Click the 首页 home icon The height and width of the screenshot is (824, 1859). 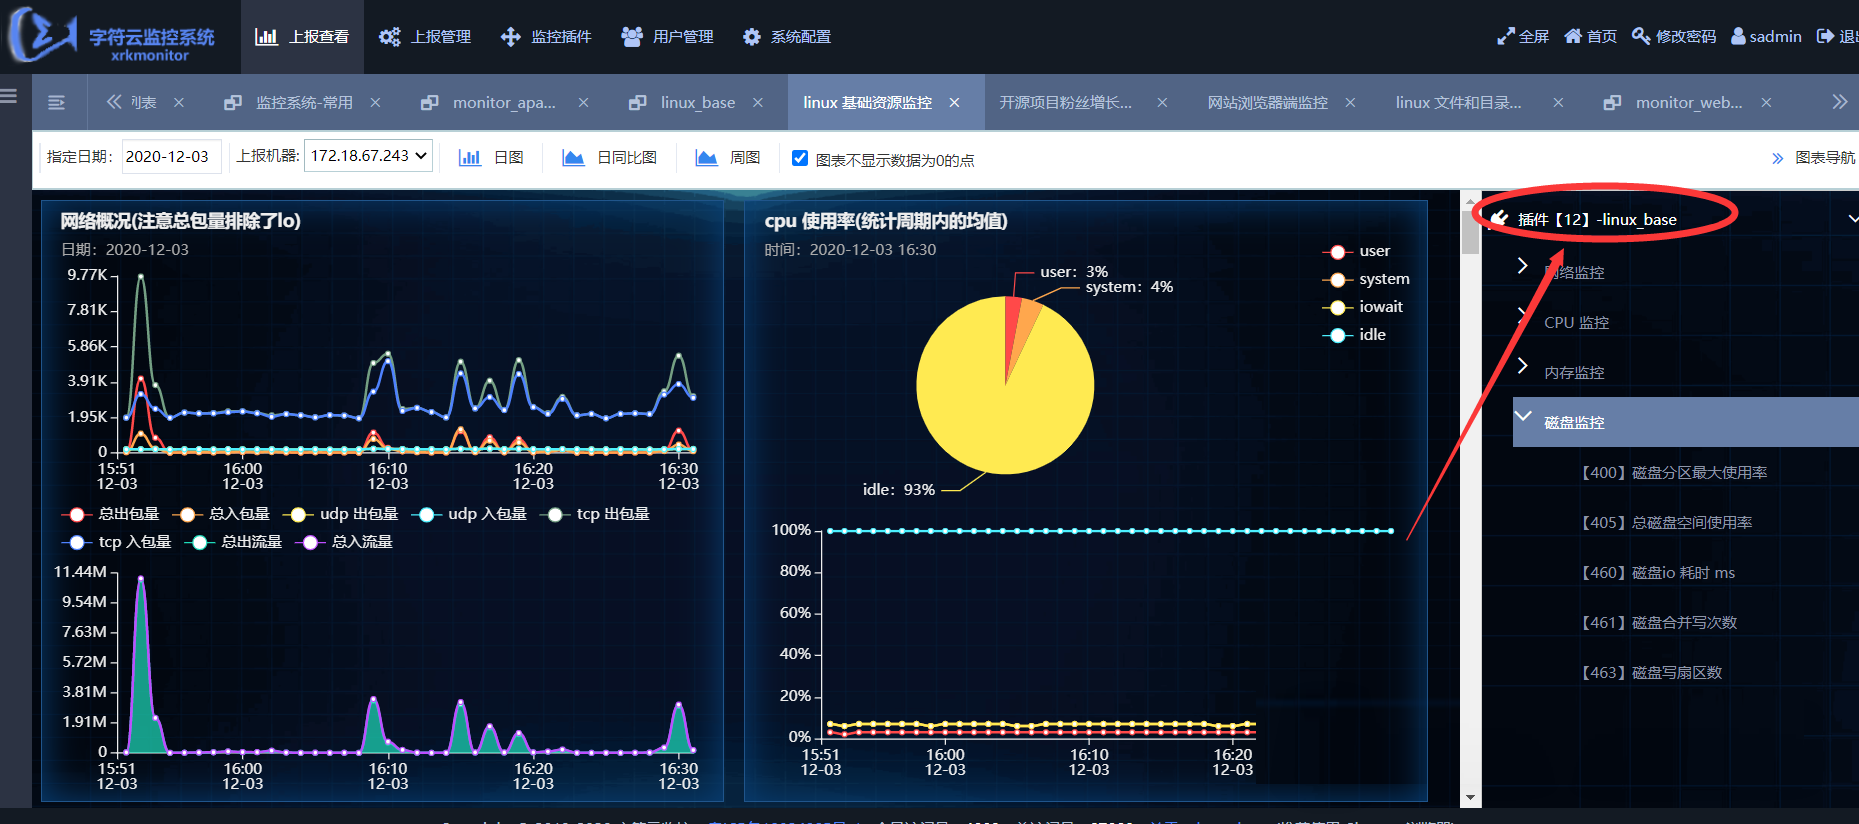click(1573, 37)
